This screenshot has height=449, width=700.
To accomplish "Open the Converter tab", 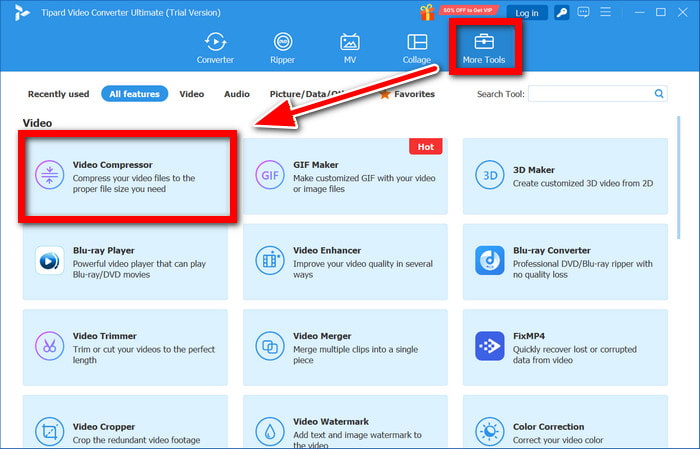I will click(x=215, y=49).
